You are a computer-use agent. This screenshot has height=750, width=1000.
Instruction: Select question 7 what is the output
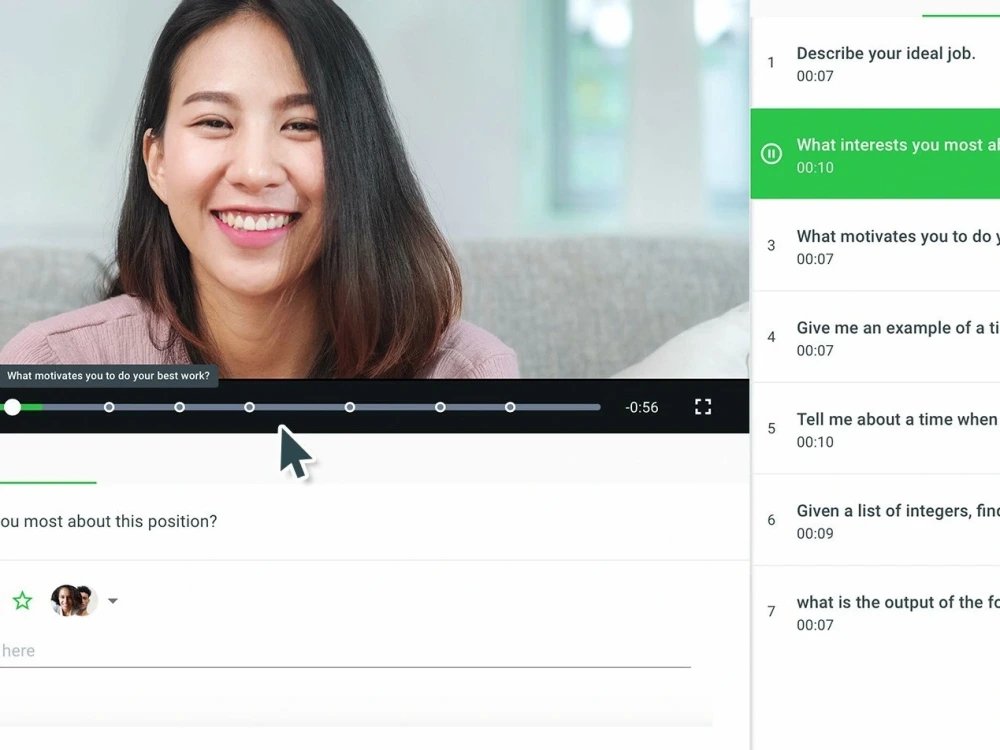pyautogui.click(x=875, y=612)
